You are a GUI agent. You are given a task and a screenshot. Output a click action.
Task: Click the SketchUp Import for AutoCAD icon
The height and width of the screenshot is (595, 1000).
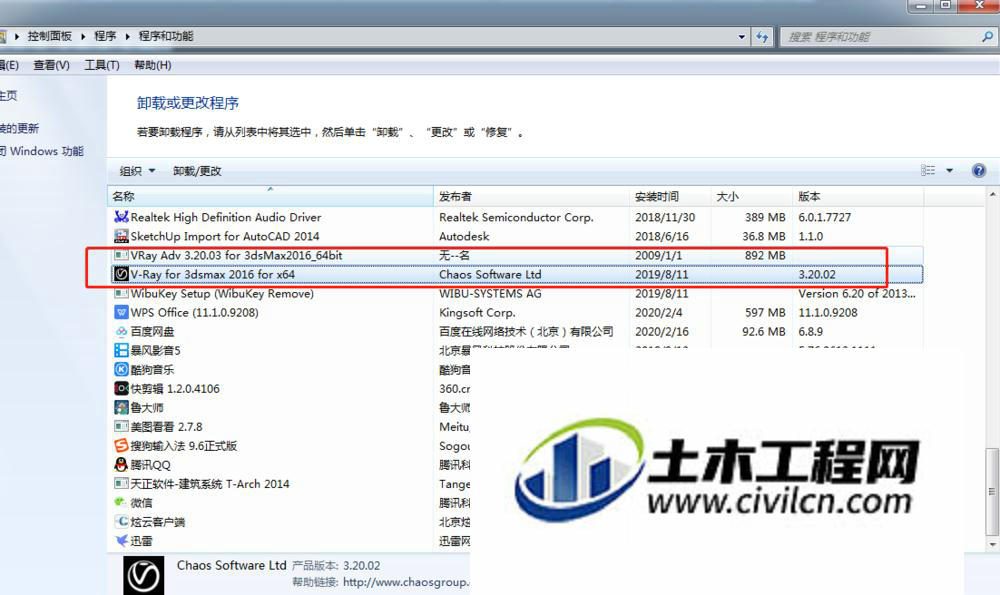[121, 236]
